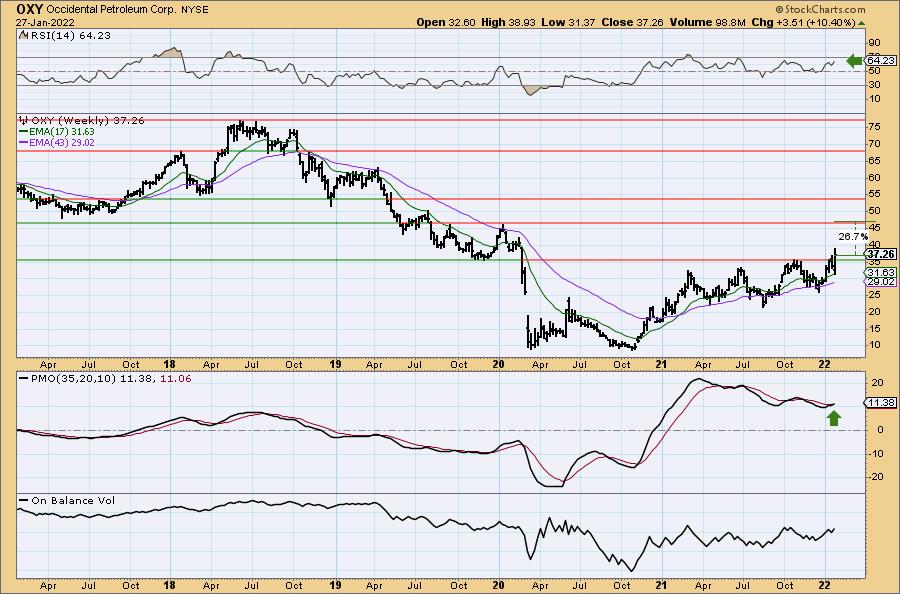The width and height of the screenshot is (900, 594).
Task: Select the Volume 98.8M value
Action: pyautogui.click(x=707, y=22)
